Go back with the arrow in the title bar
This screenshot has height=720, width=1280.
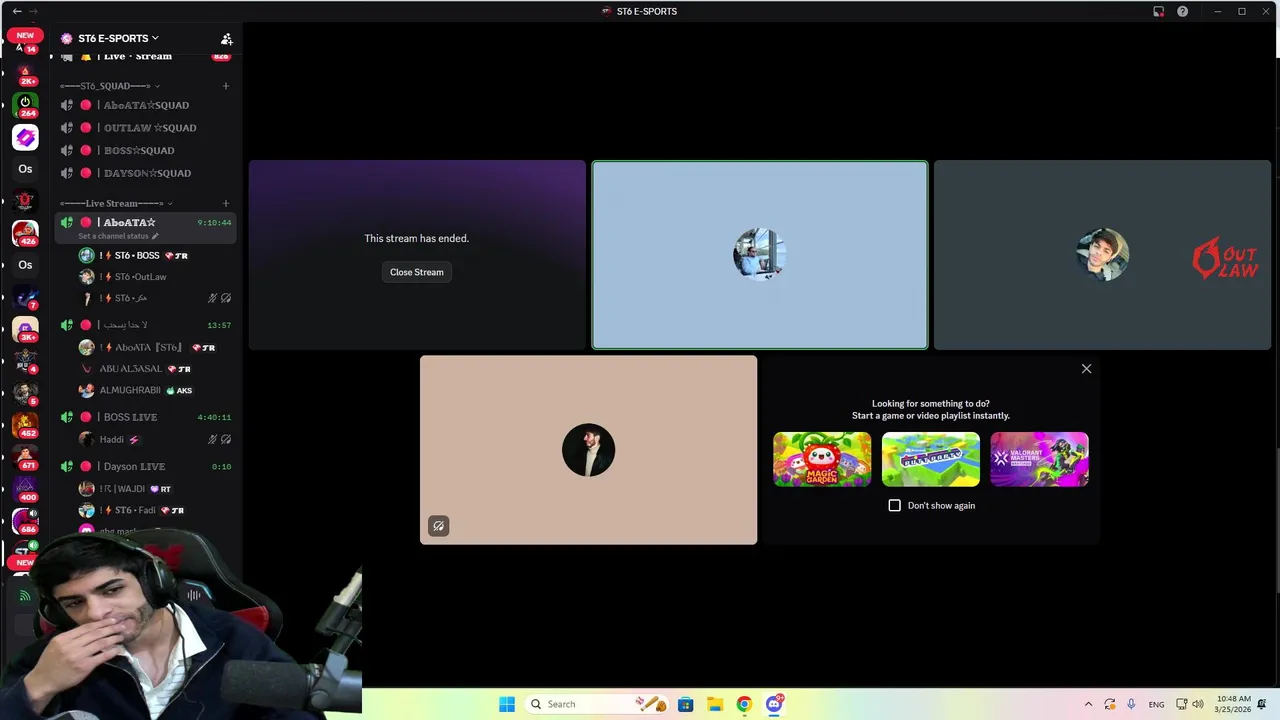pyautogui.click(x=16, y=11)
